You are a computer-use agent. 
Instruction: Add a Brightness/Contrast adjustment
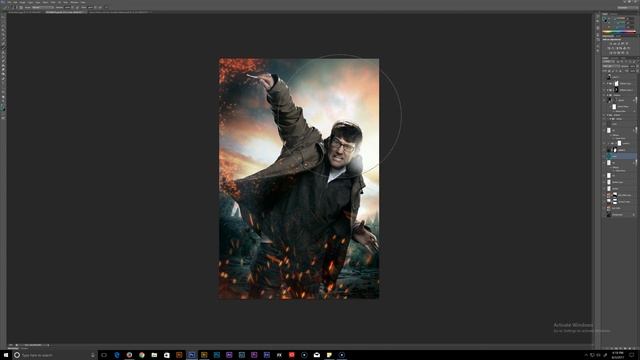pyautogui.click(x=610, y=44)
